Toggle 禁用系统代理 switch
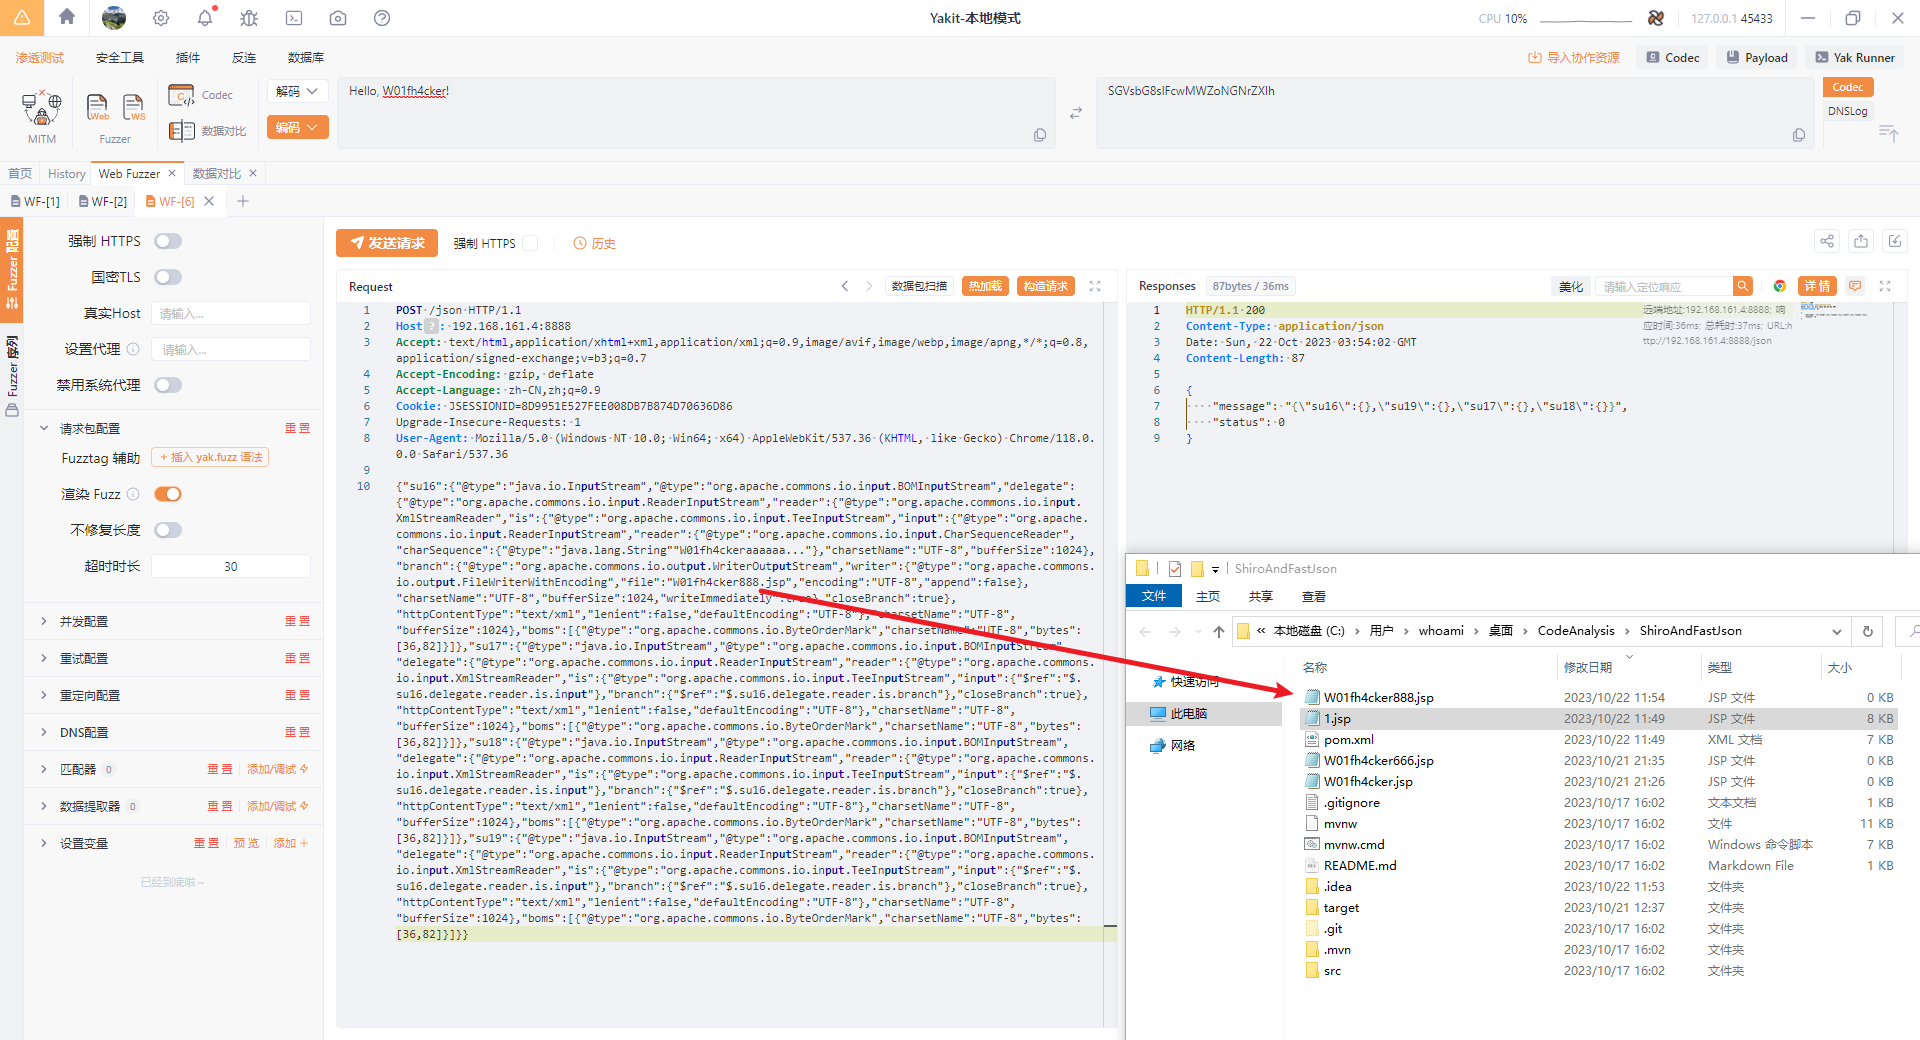This screenshot has height=1040, width=1920. [168, 385]
